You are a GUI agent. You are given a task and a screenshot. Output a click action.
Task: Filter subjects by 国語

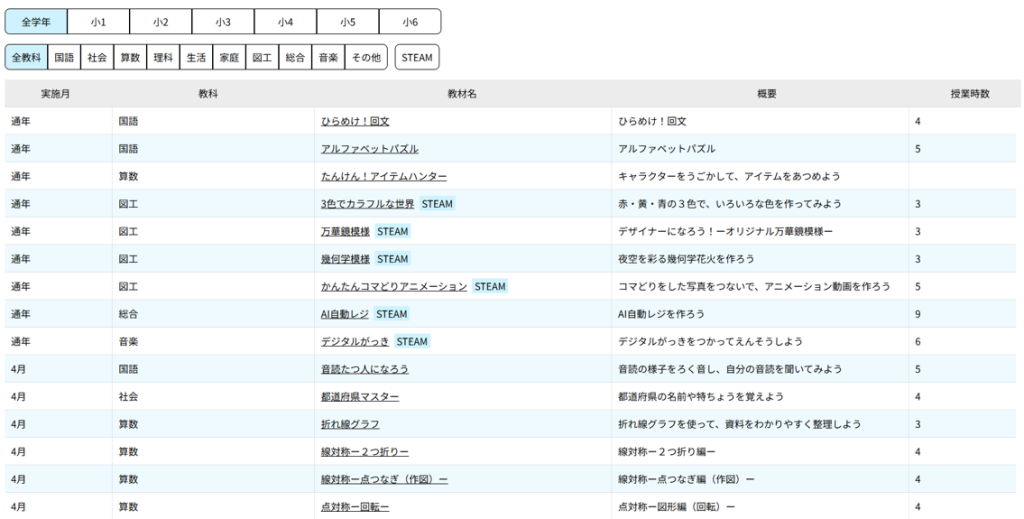tap(64, 58)
